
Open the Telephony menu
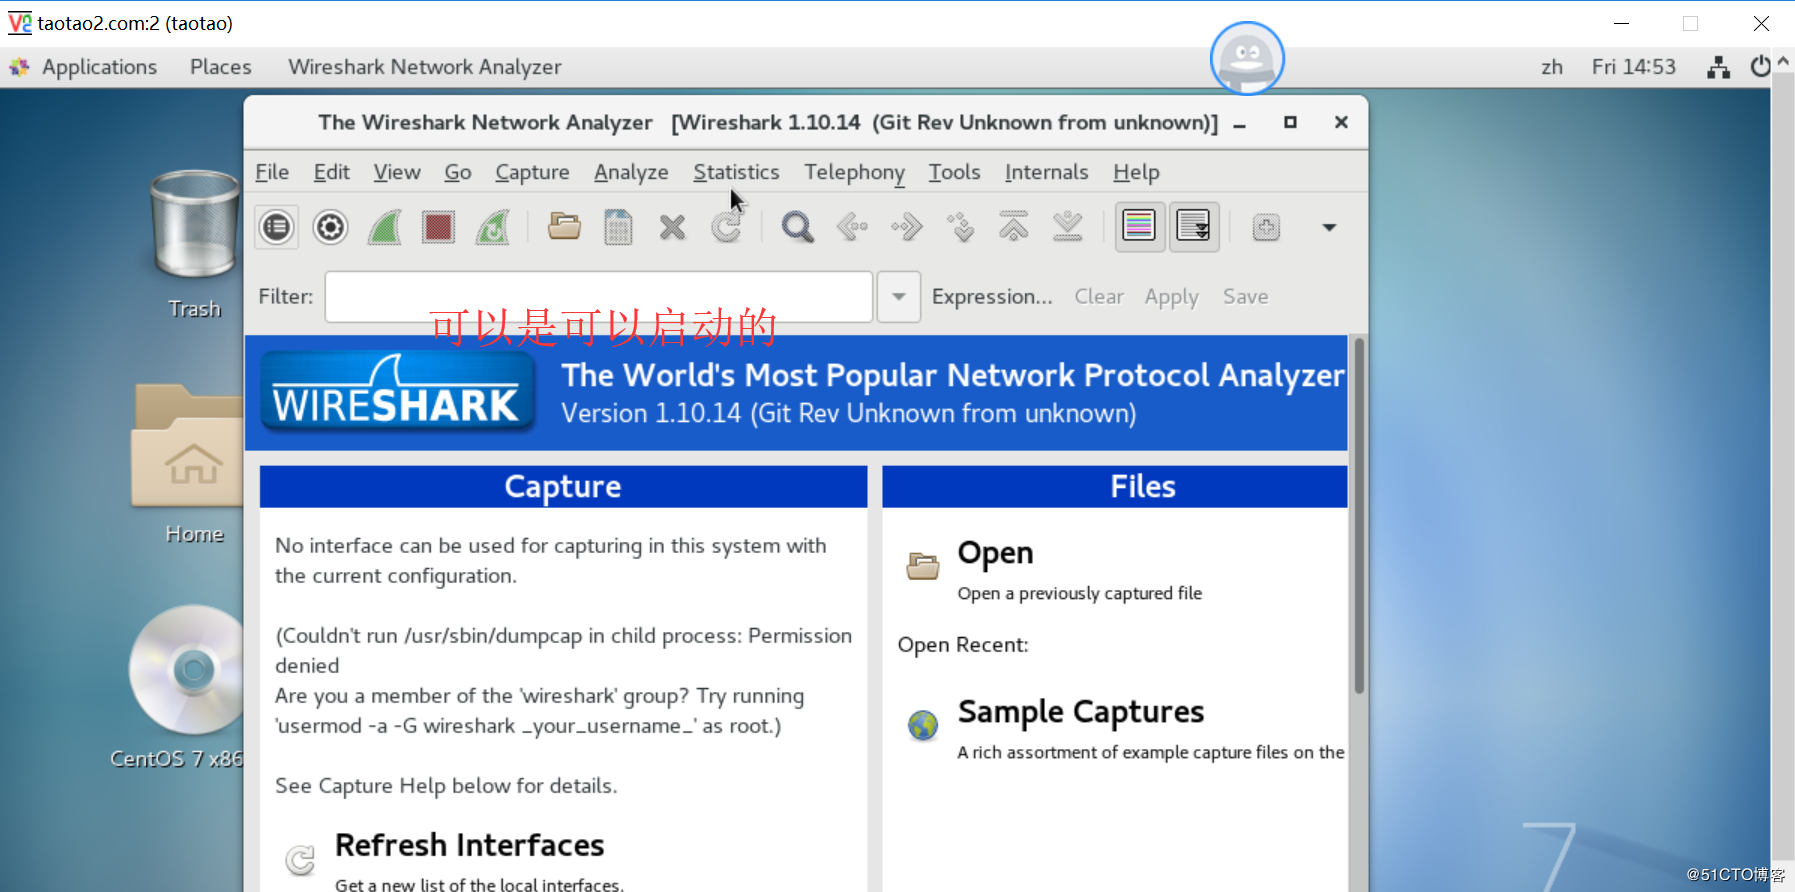click(x=855, y=172)
